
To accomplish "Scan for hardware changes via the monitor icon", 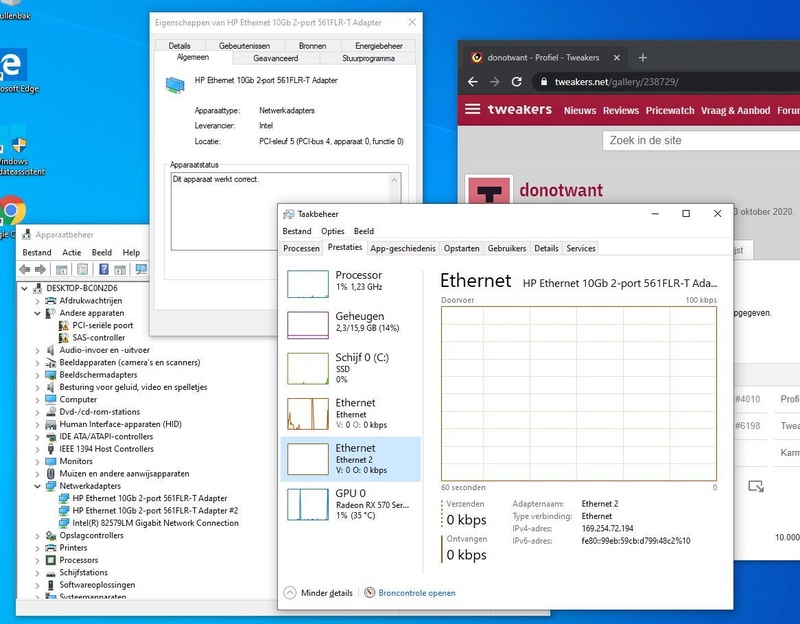I will click(141, 269).
